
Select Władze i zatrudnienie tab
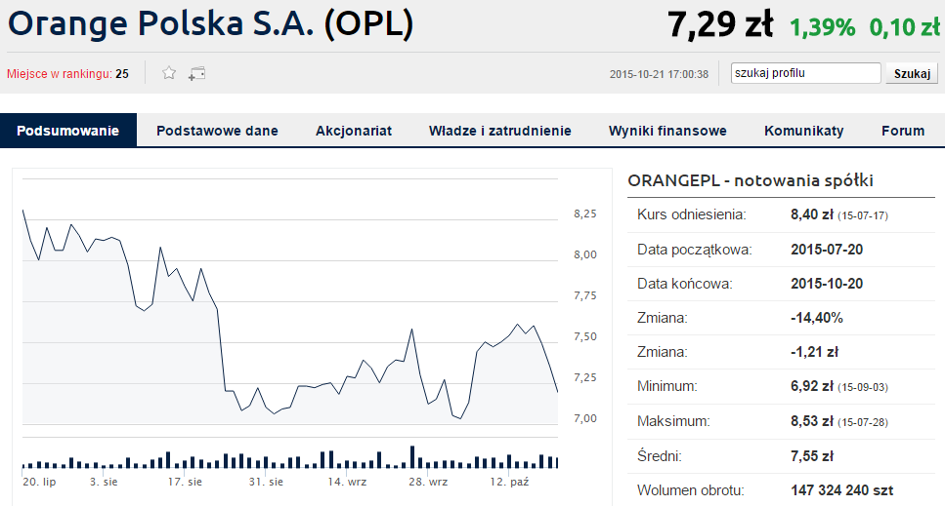[x=500, y=131]
